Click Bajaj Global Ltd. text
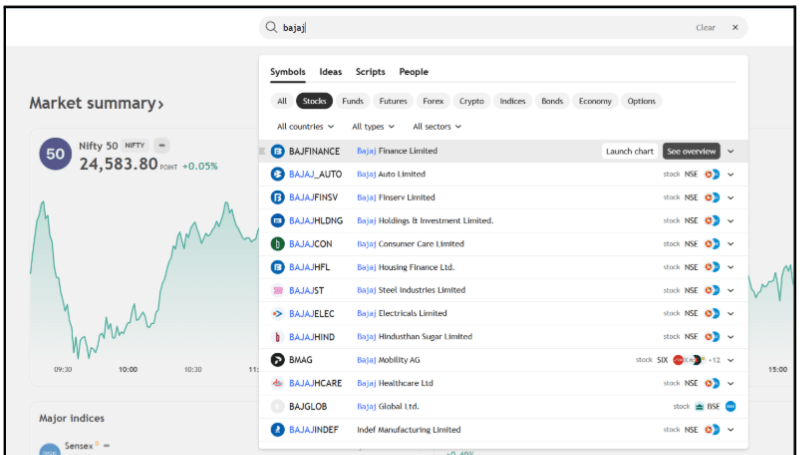Viewport: 800px width, 455px height. pyautogui.click(x=388, y=406)
